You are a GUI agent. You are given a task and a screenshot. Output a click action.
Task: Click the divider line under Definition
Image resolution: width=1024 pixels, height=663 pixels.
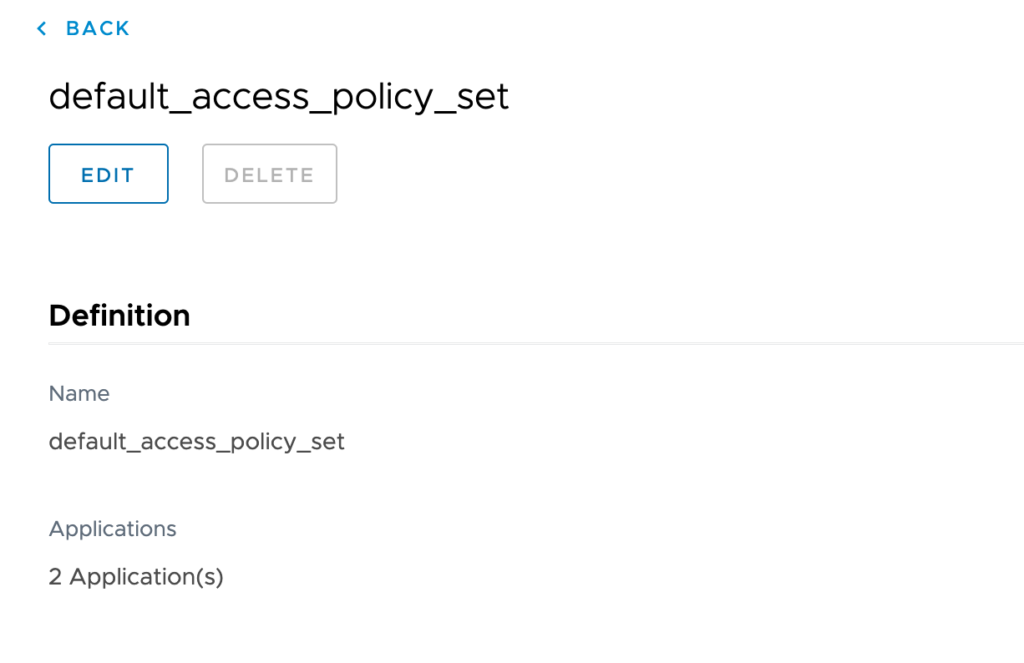pyautogui.click(x=535, y=344)
